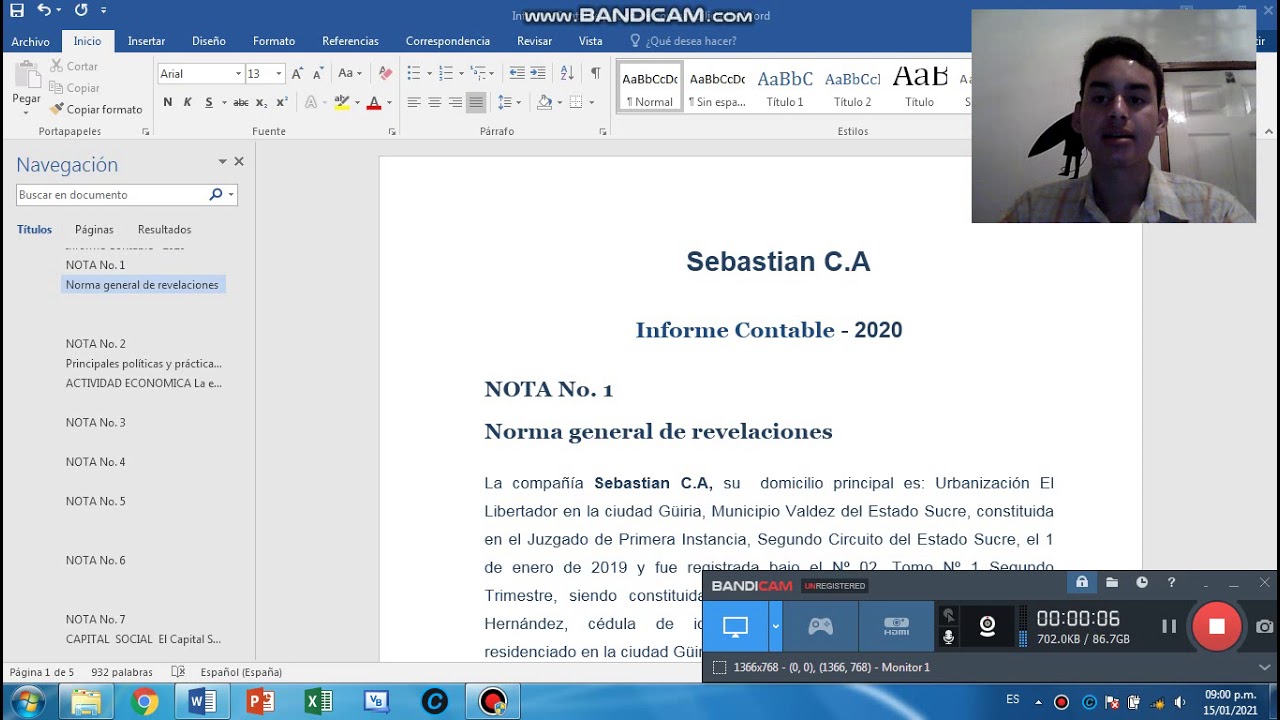Open the Arial font name dropdown
The width and height of the screenshot is (1280, 720).
(x=238, y=73)
